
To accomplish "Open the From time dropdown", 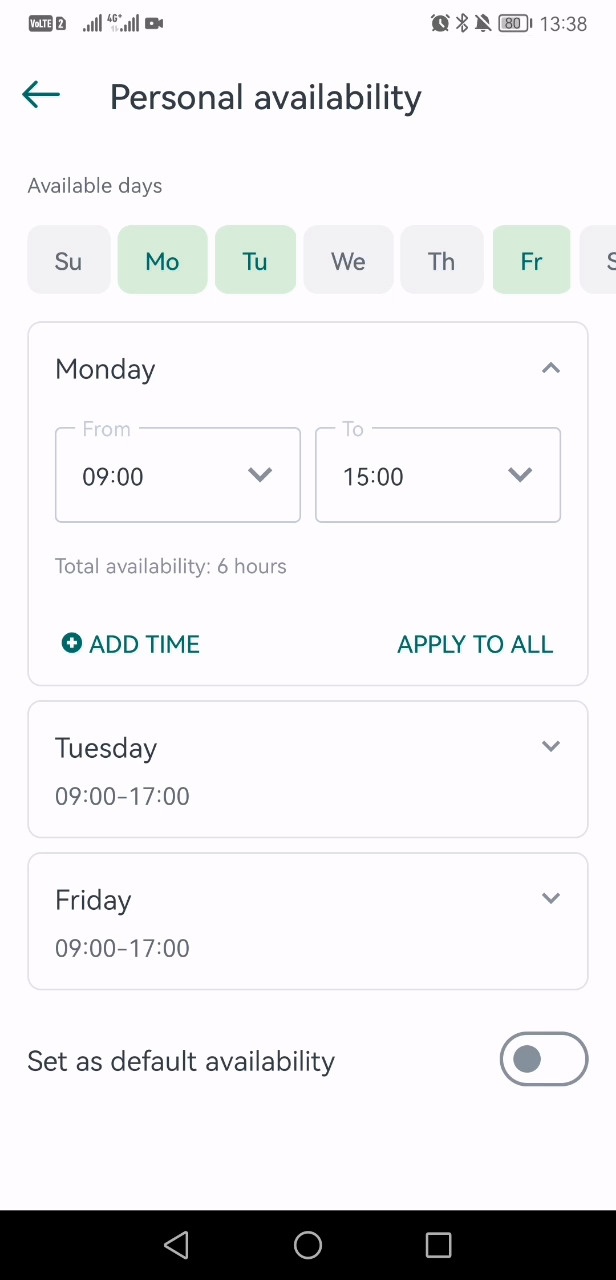I will click(178, 476).
